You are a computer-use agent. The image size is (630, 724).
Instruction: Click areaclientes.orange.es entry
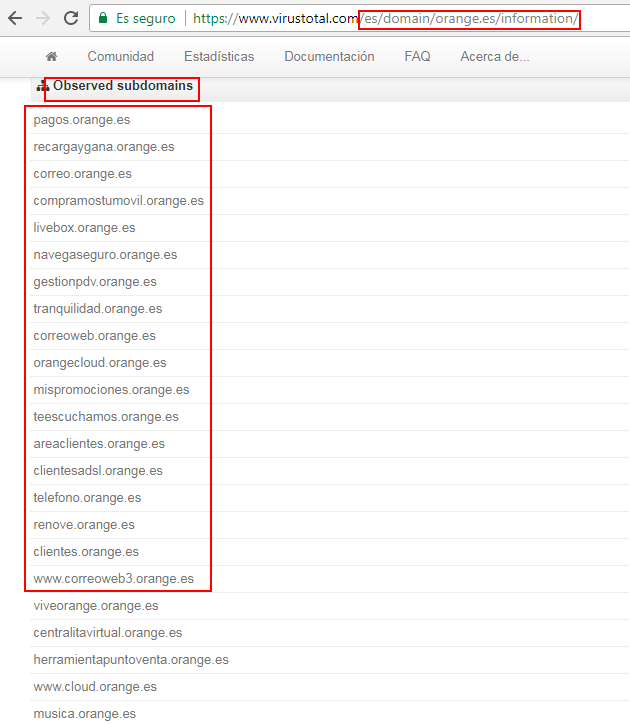click(99, 444)
